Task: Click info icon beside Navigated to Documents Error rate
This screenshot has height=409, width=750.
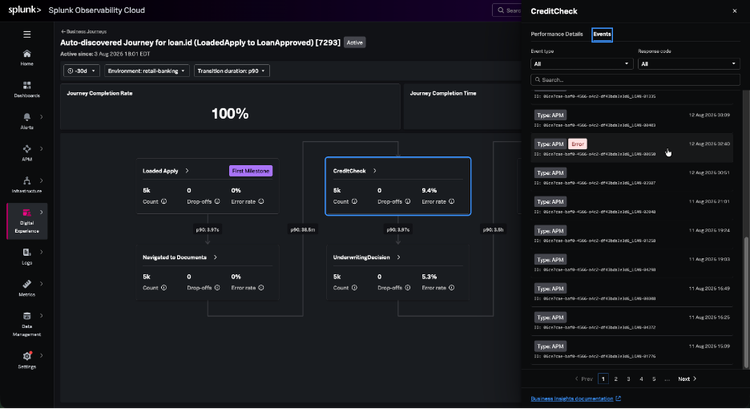Action: pos(261,287)
